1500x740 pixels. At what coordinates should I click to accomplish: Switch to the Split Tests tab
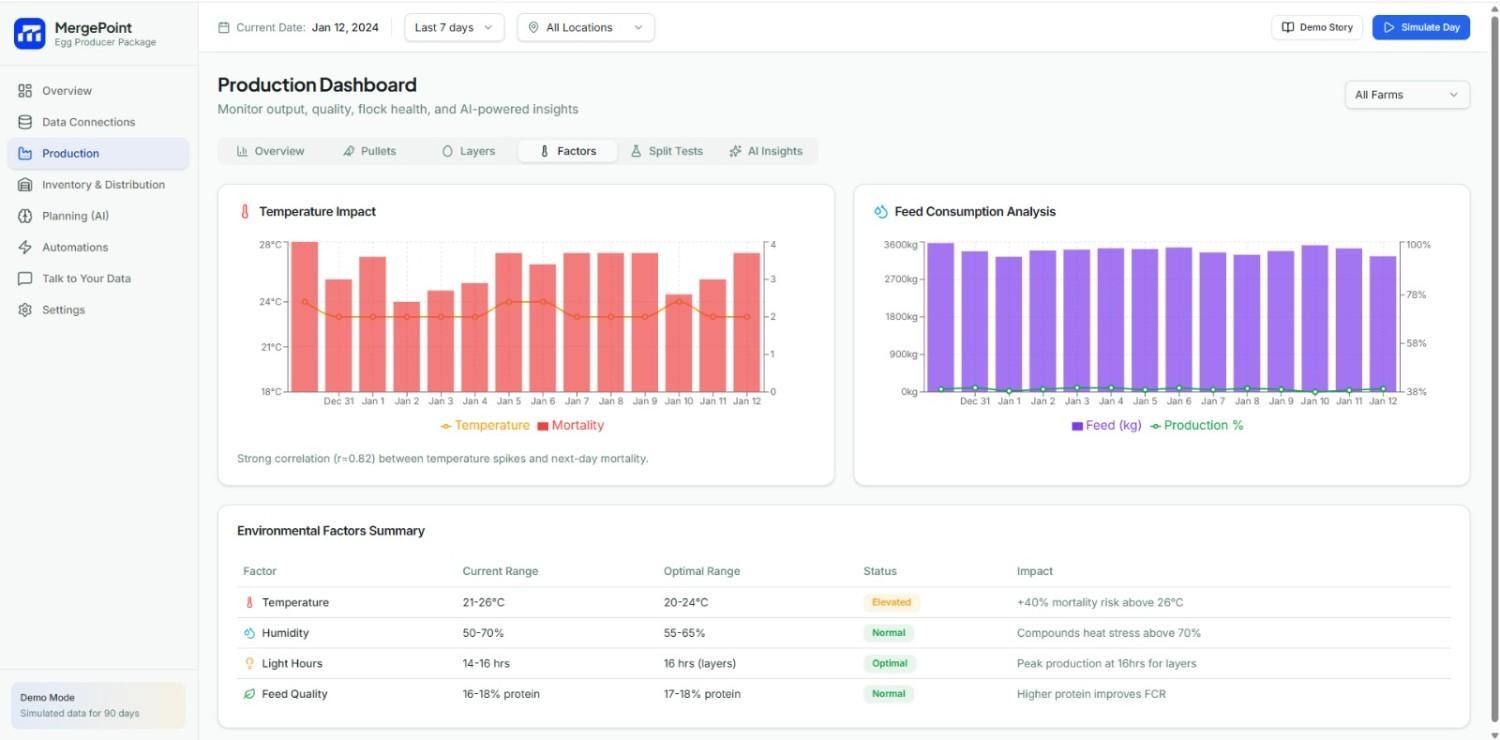666,151
